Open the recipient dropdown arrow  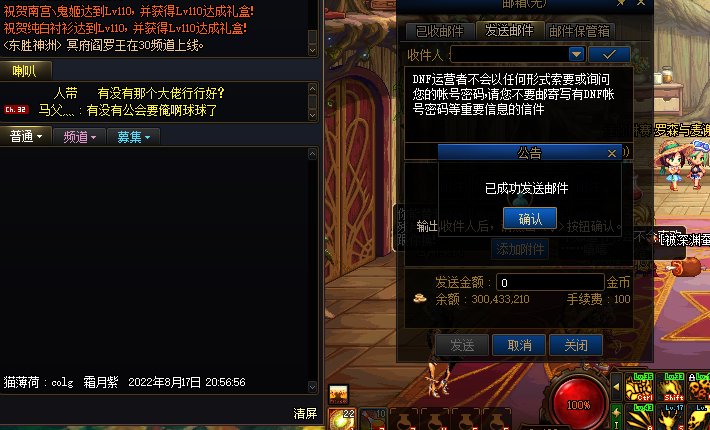(576, 55)
